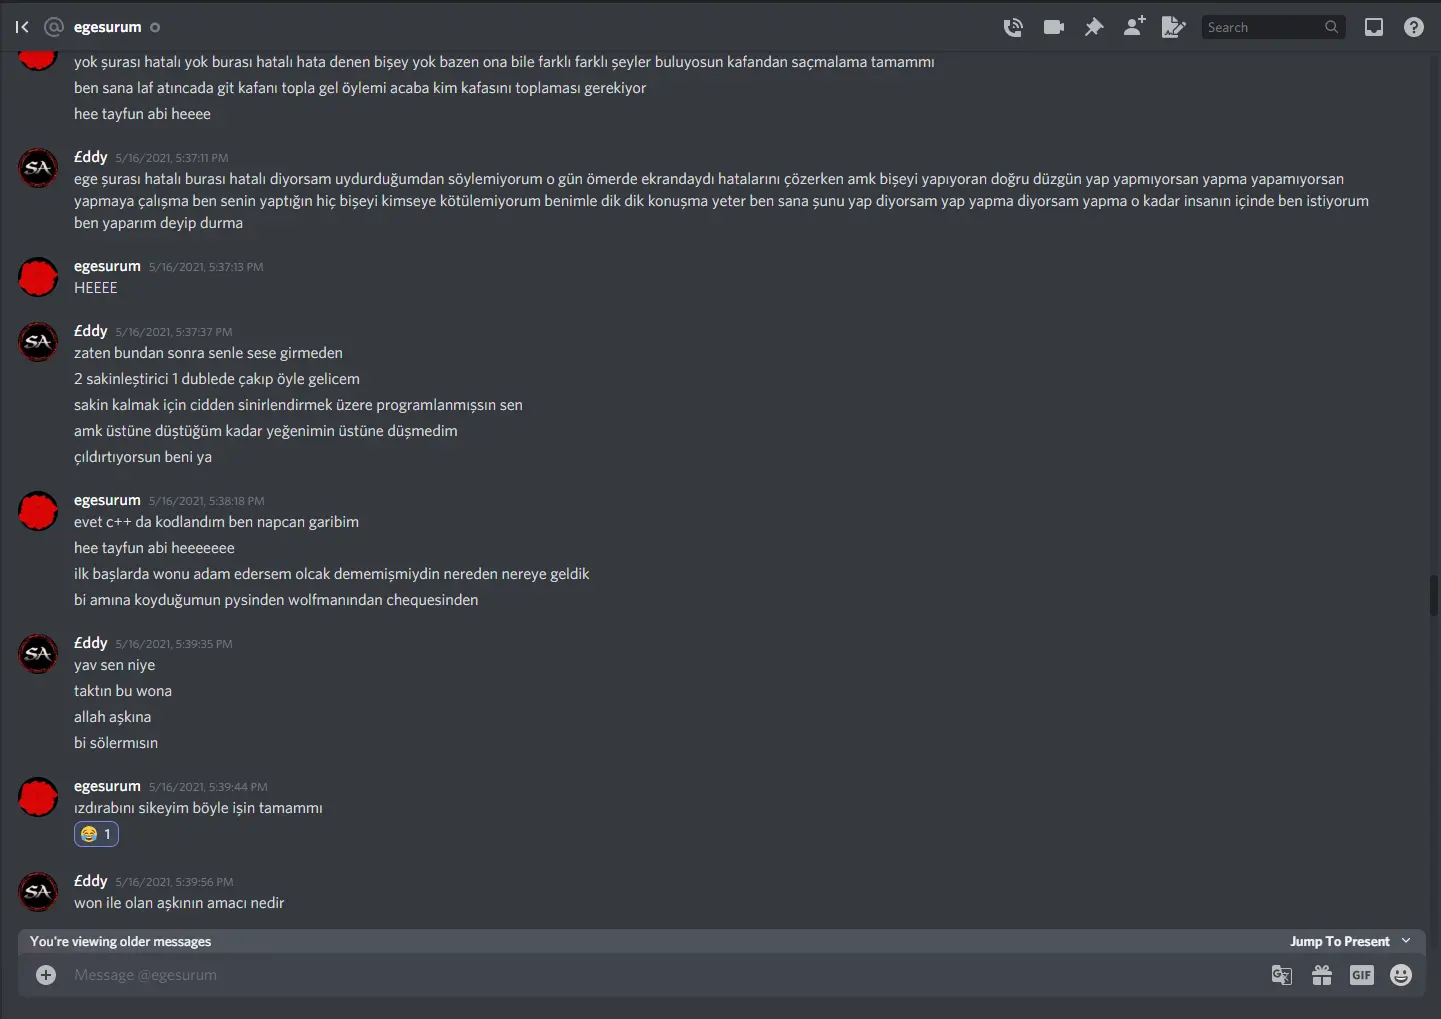Start a video call

click(1054, 27)
